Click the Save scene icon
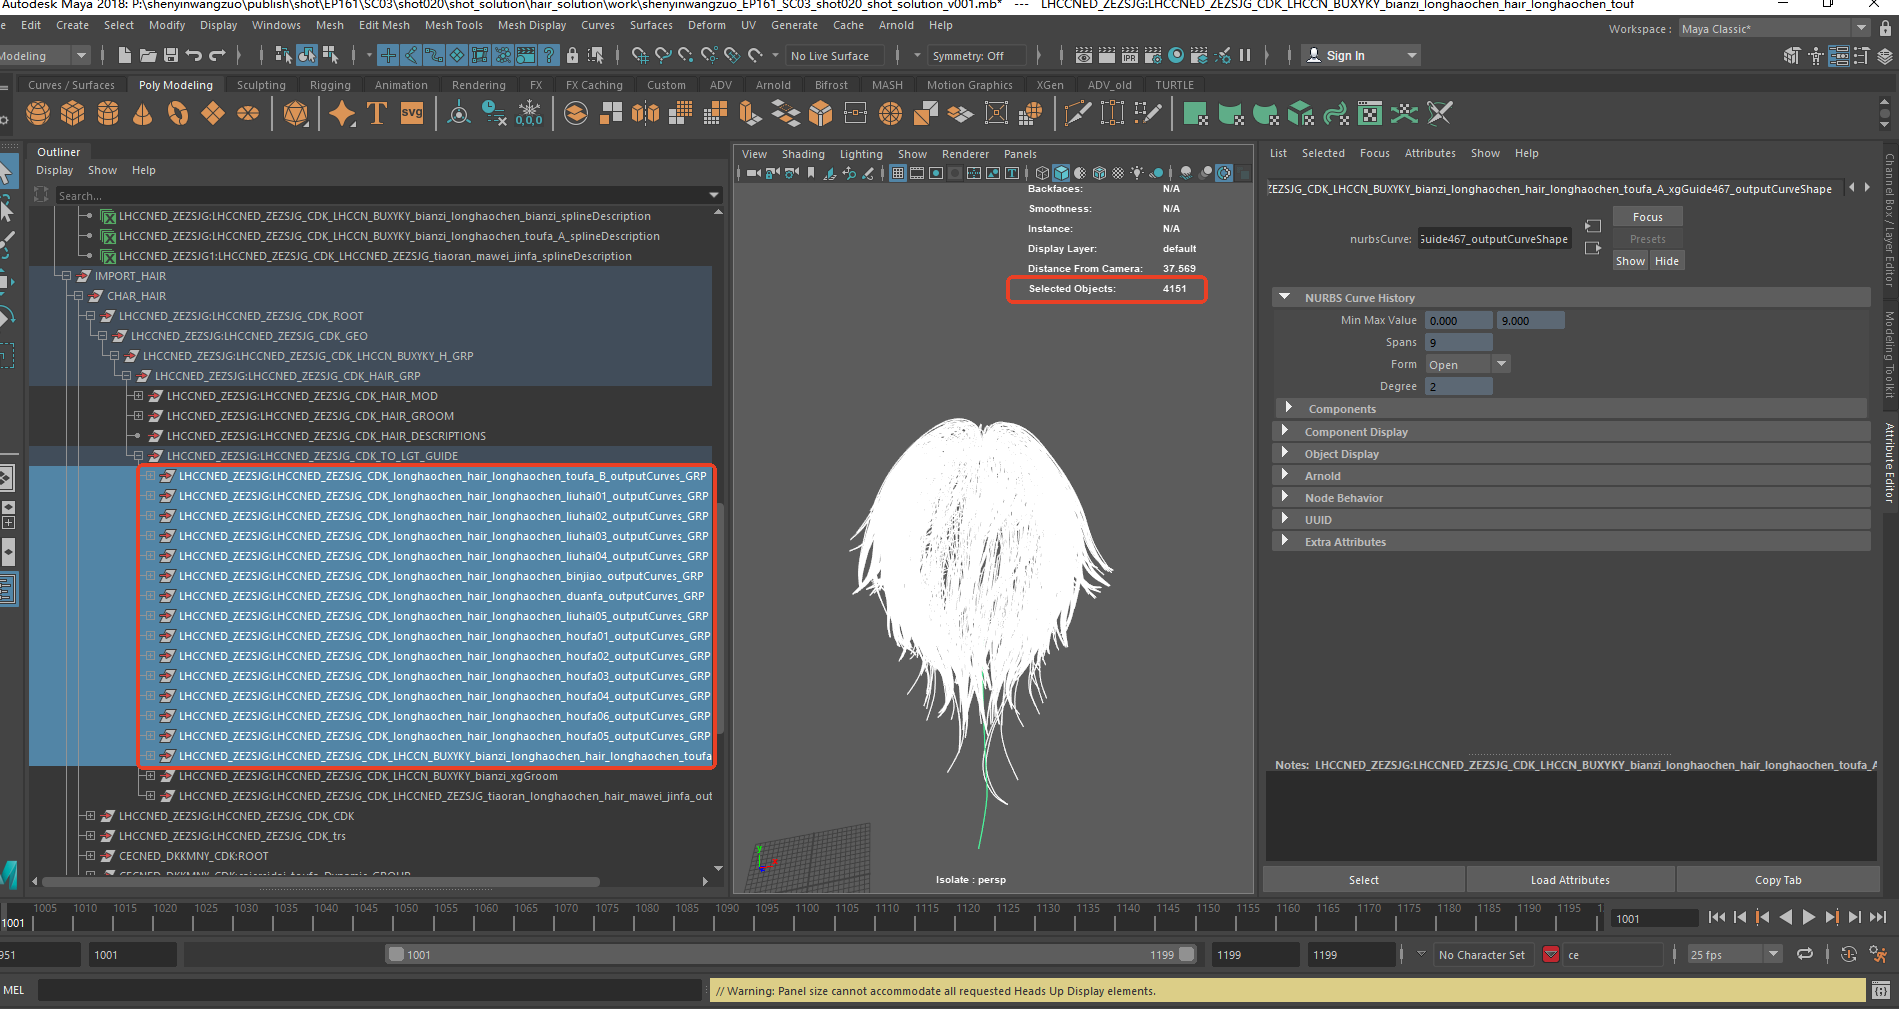 171,55
